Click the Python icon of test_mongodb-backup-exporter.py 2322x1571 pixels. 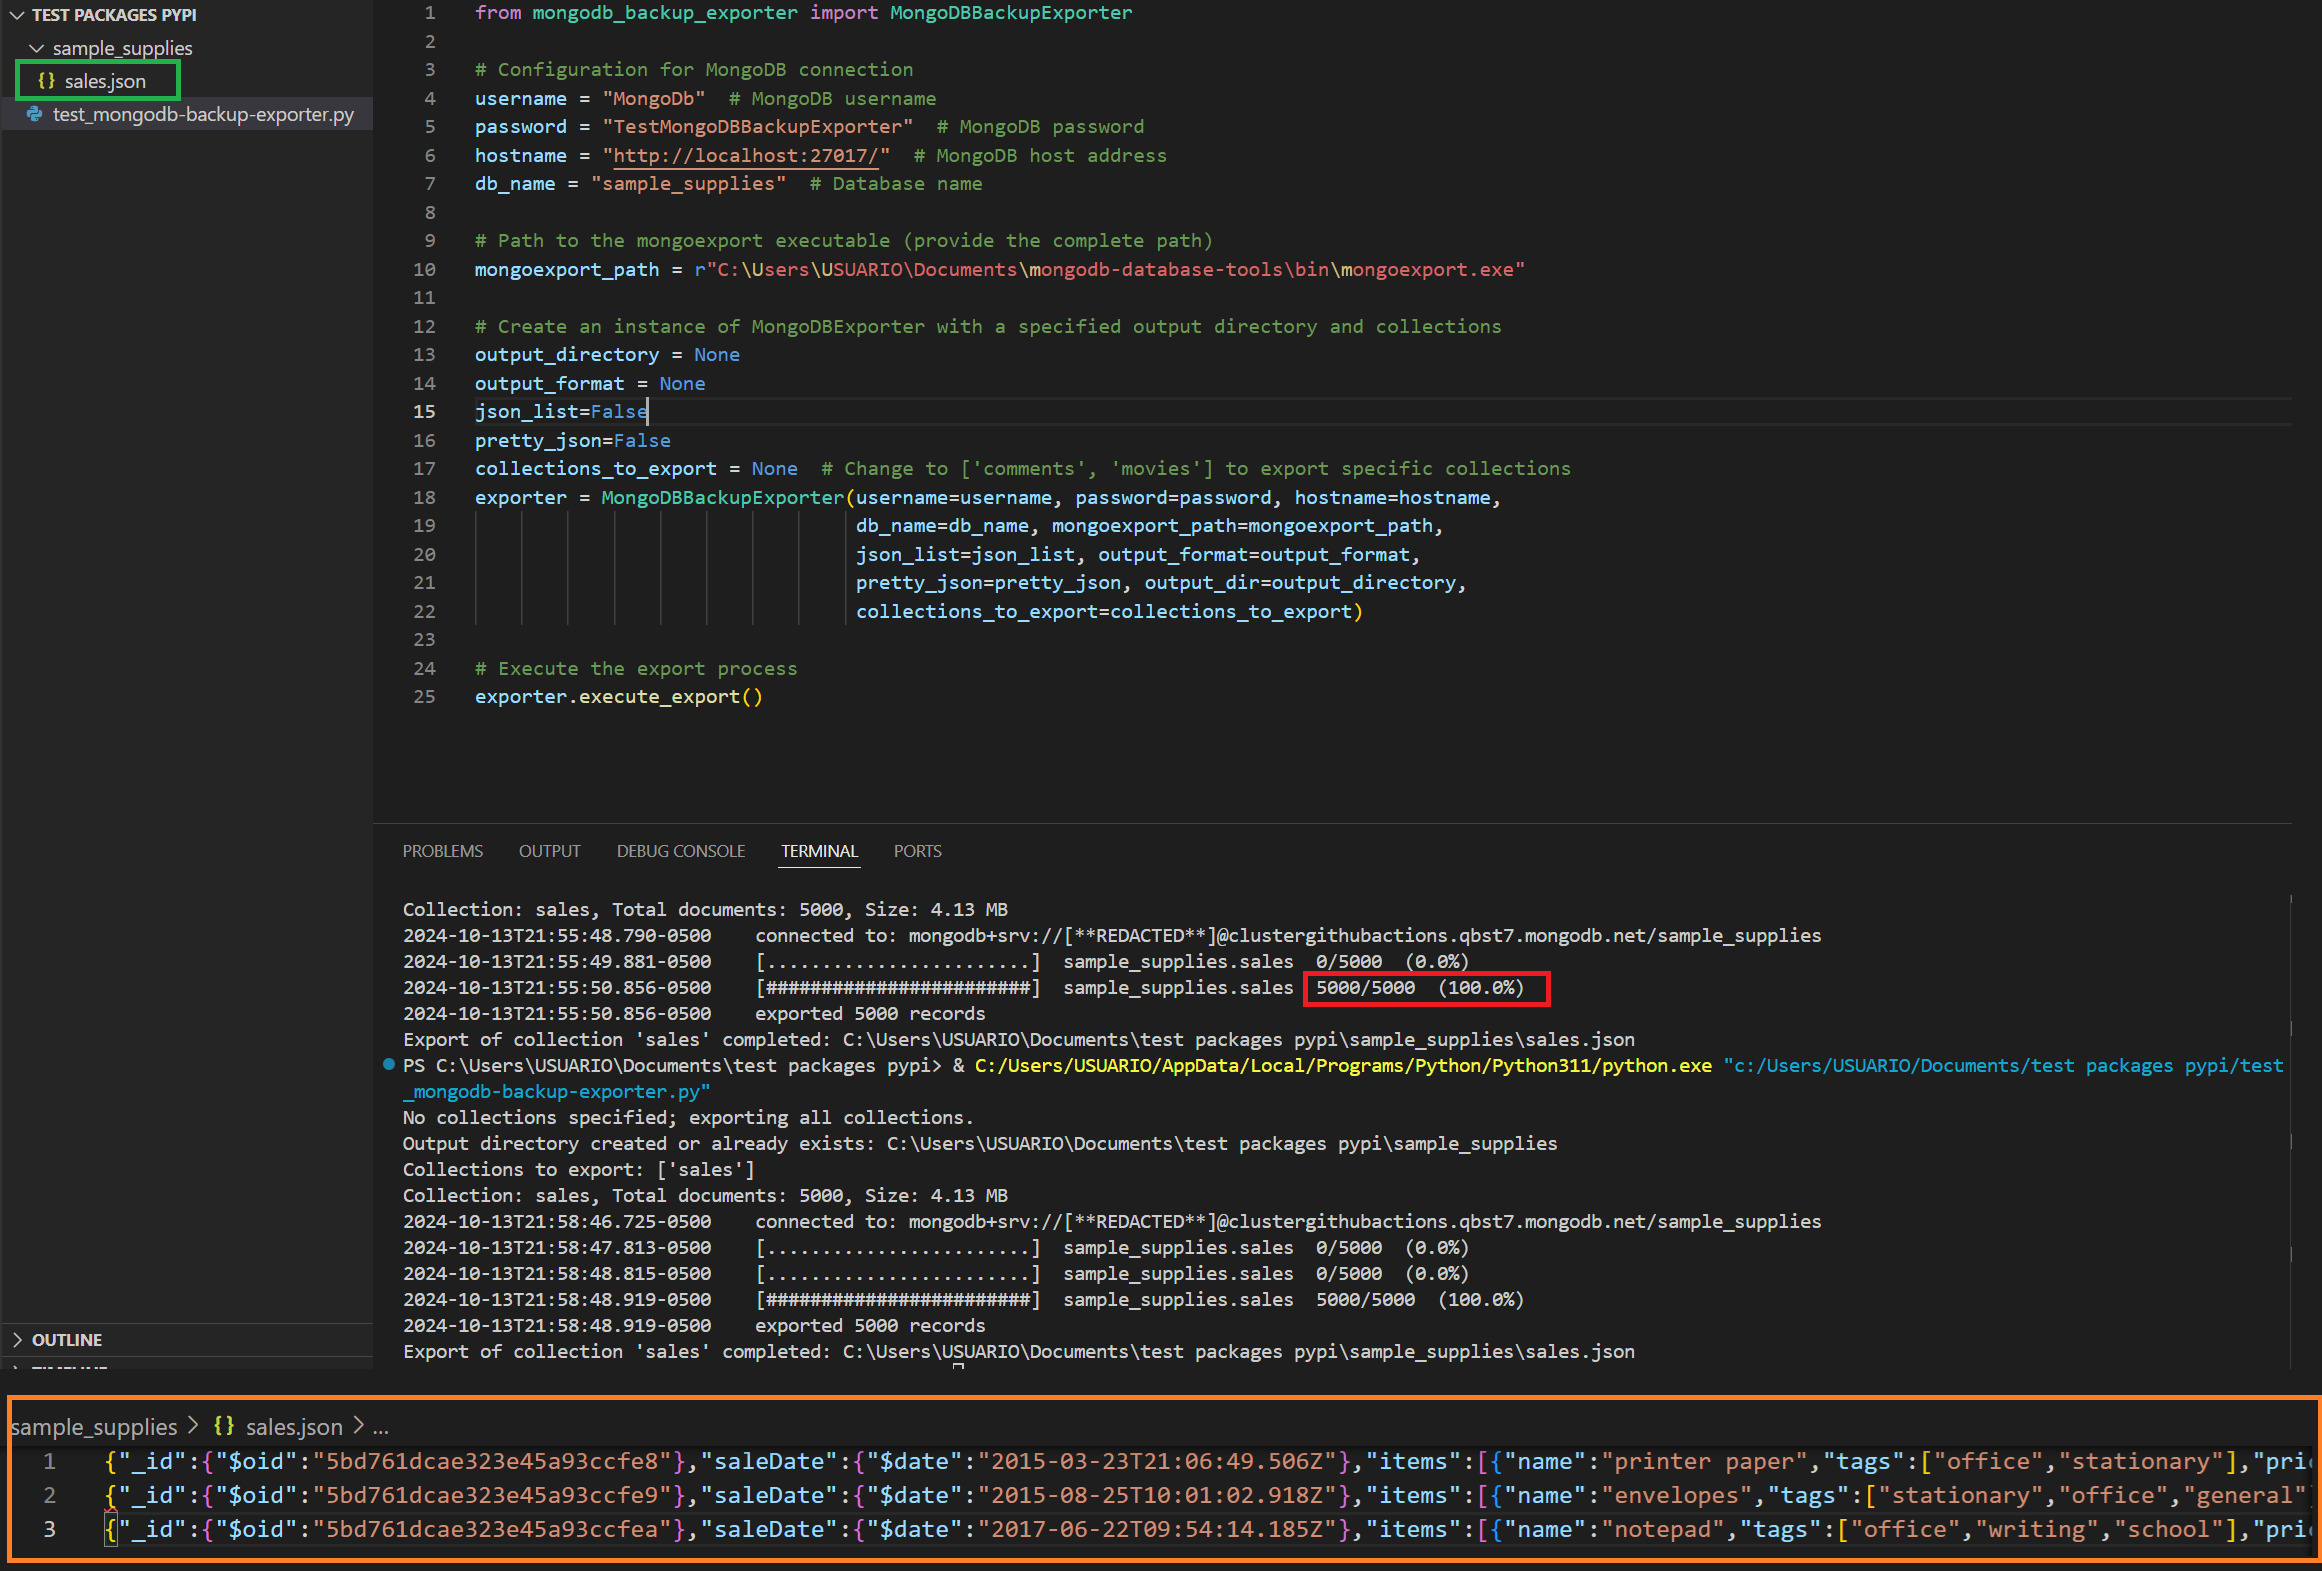point(35,114)
